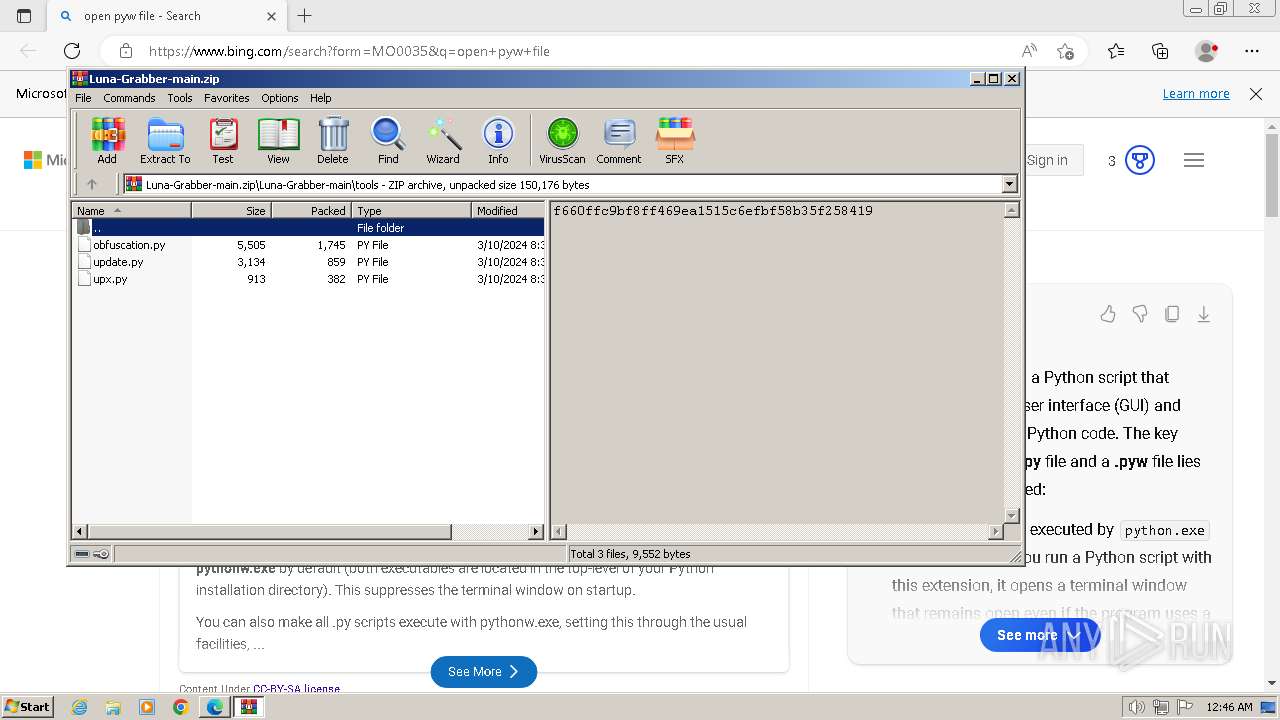
Task: Sort the file list by Type column
Action: (411, 210)
